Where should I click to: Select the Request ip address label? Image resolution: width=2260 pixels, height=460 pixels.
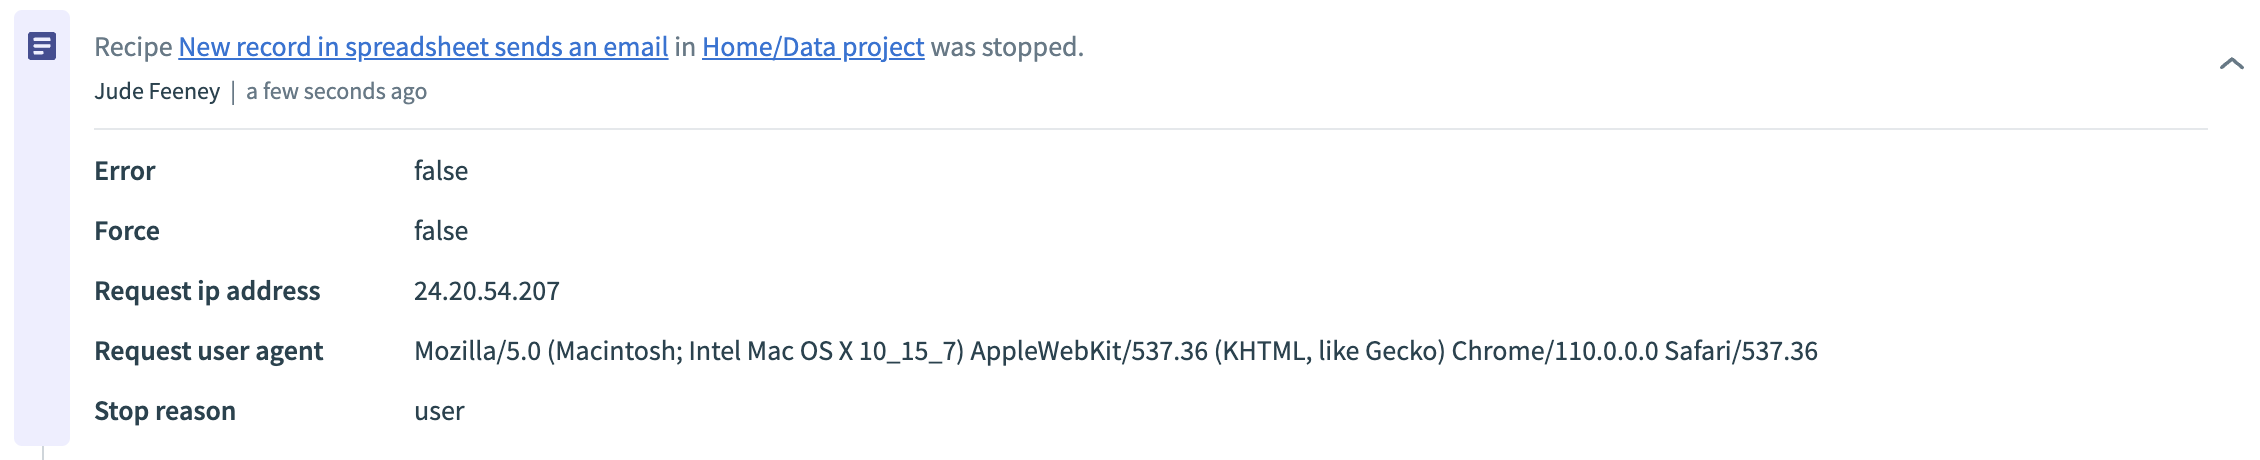pos(207,291)
